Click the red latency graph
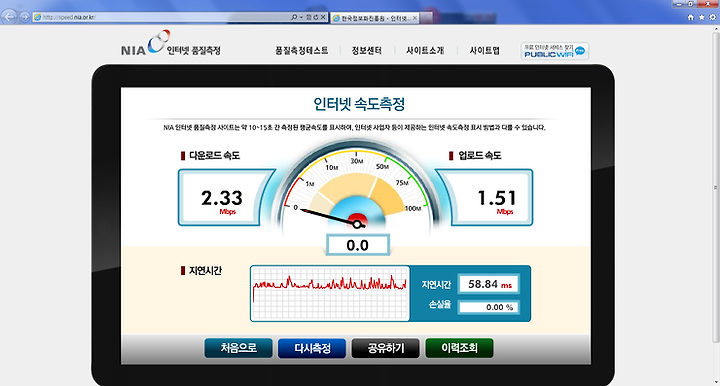The height and width of the screenshot is (386, 720). [330, 293]
